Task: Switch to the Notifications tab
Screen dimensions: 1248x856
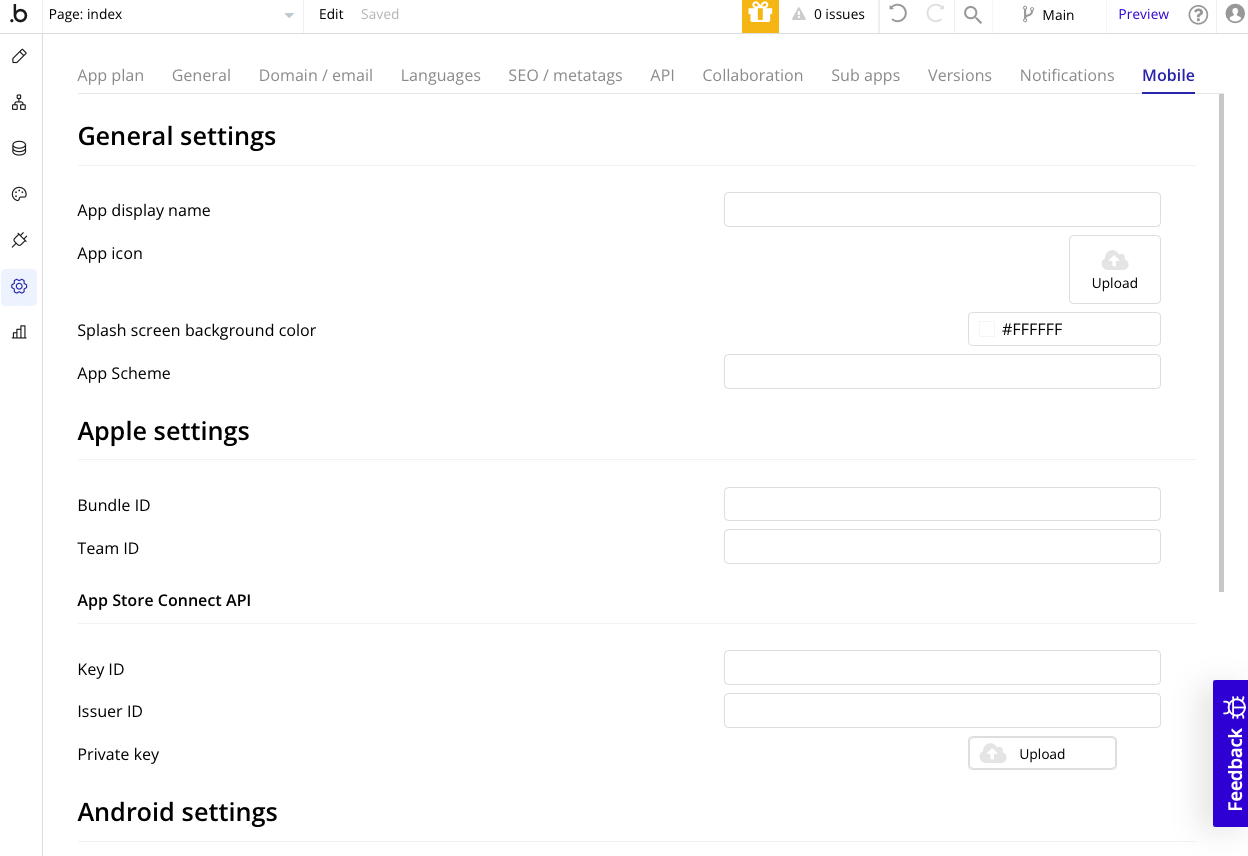Action: click(1067, 75)
